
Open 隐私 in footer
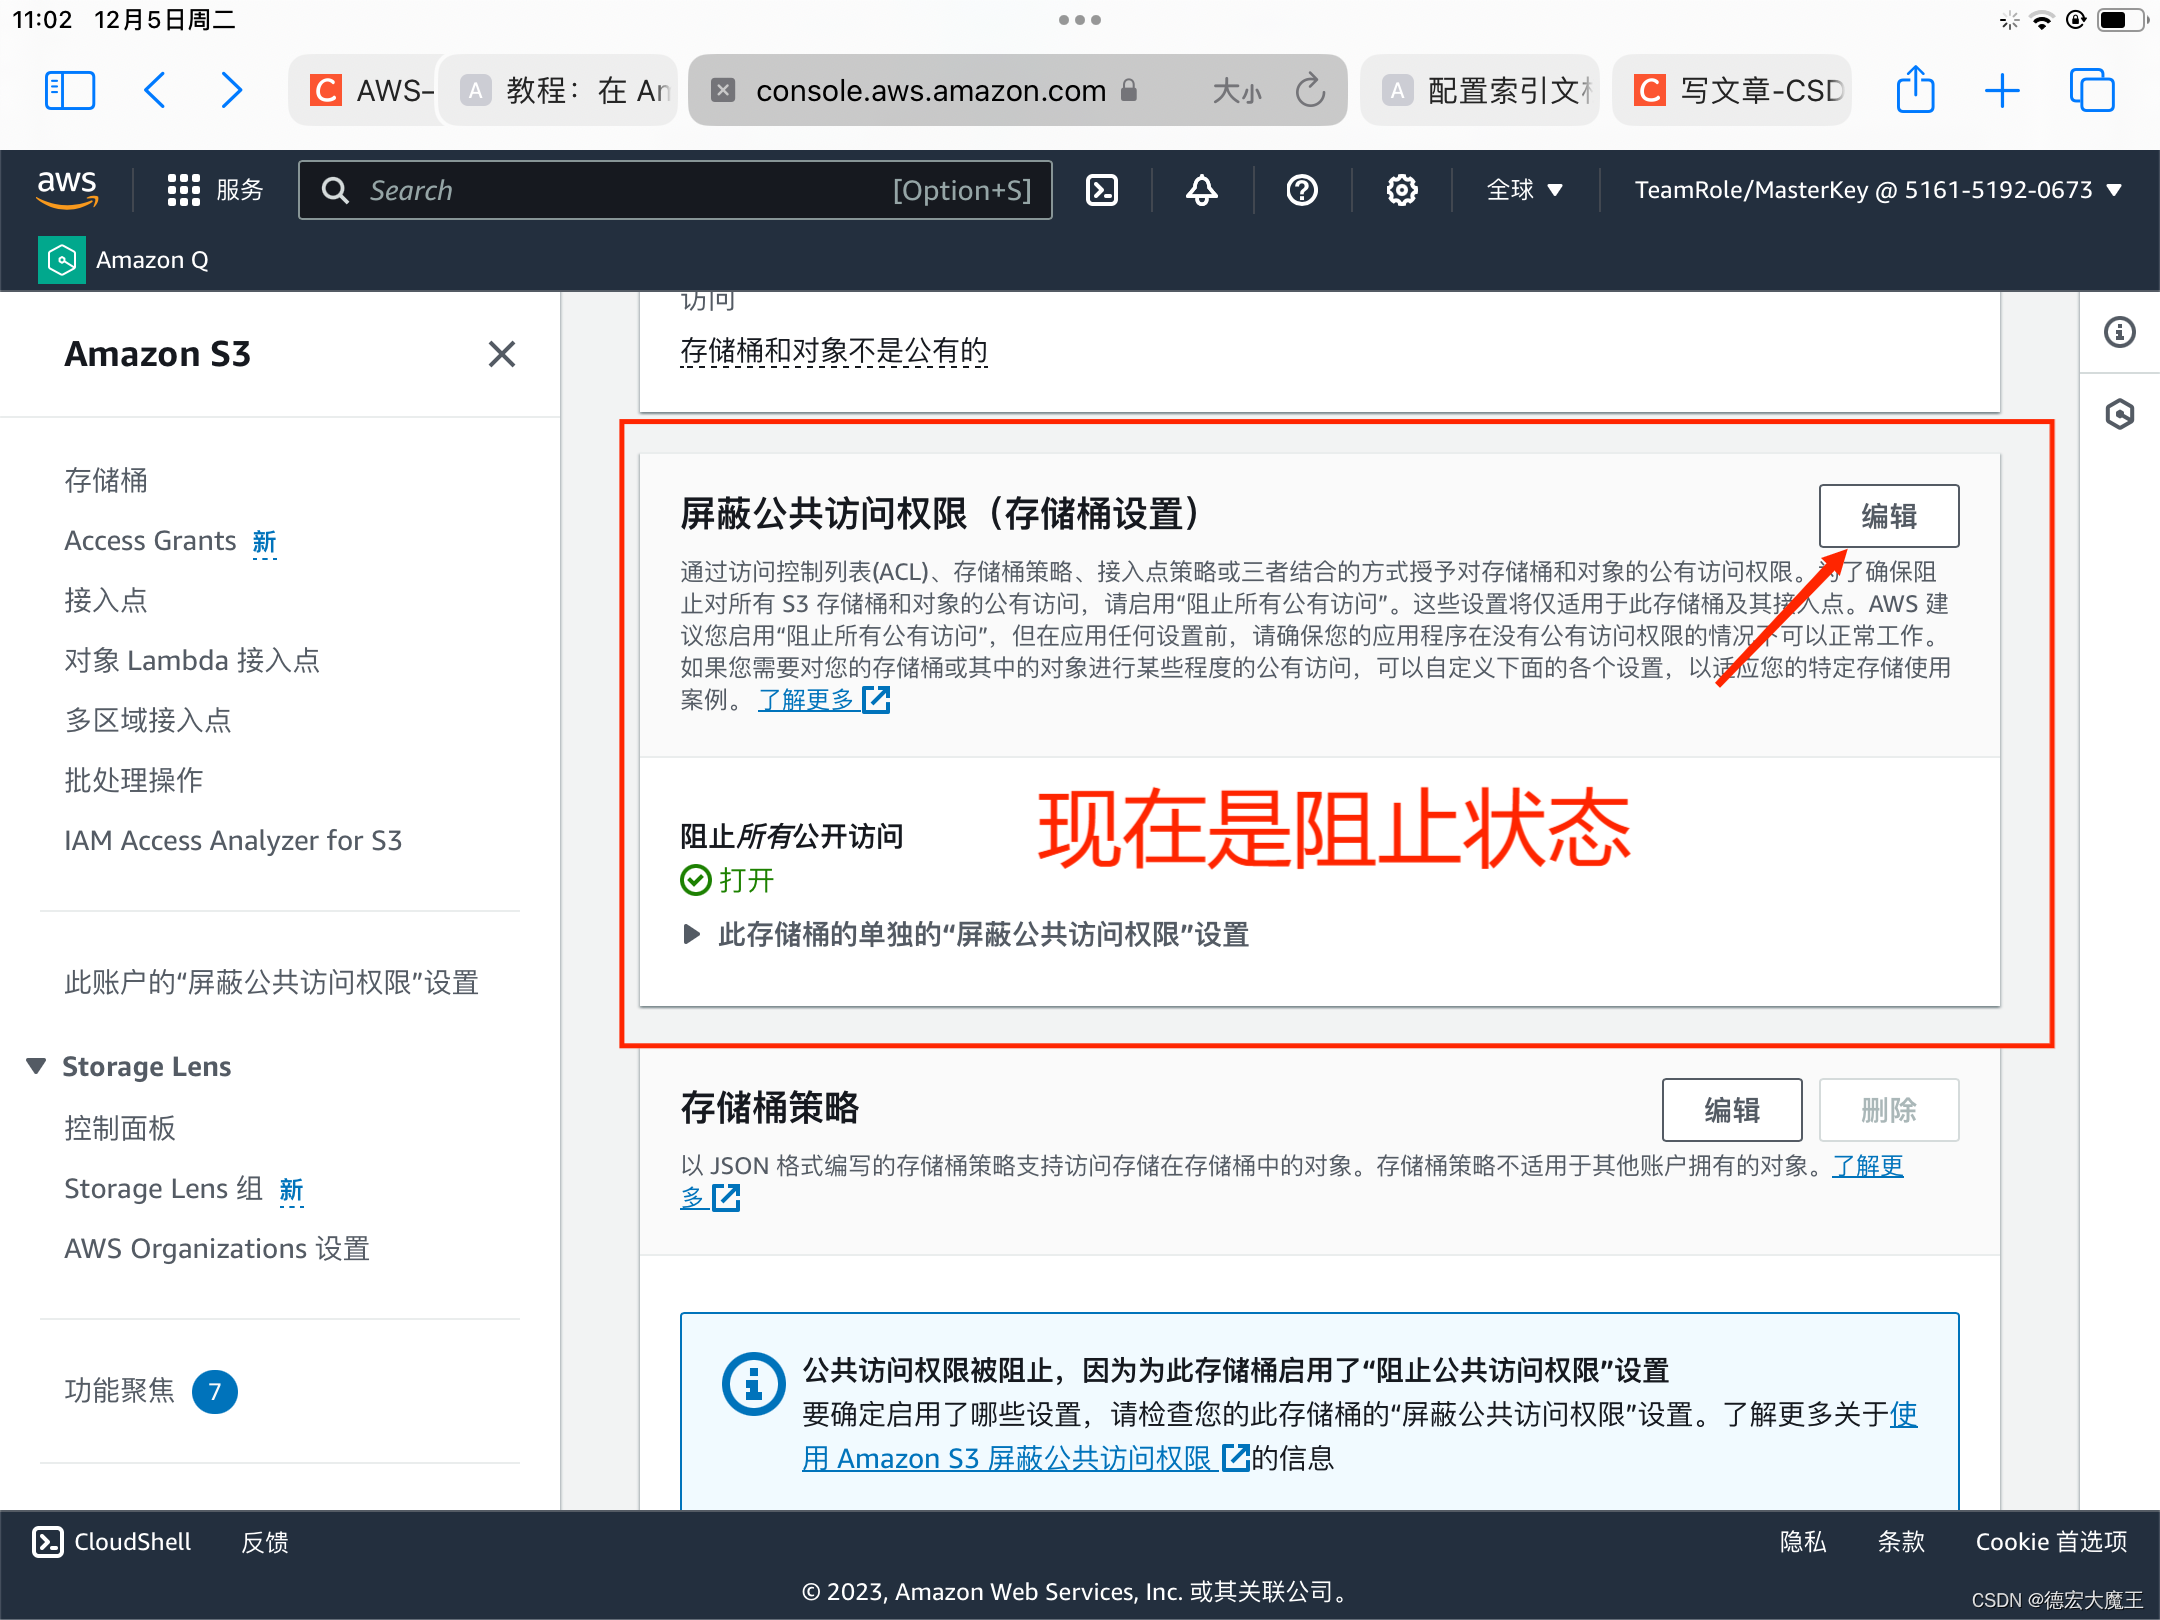1803,1542
